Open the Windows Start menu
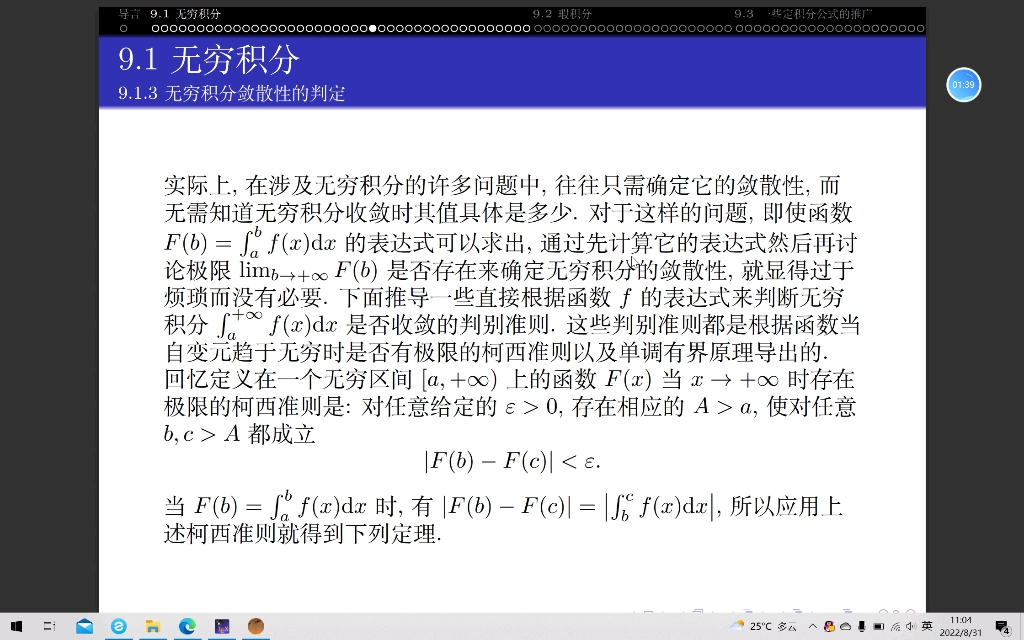1024x640 pixels. 16,625
